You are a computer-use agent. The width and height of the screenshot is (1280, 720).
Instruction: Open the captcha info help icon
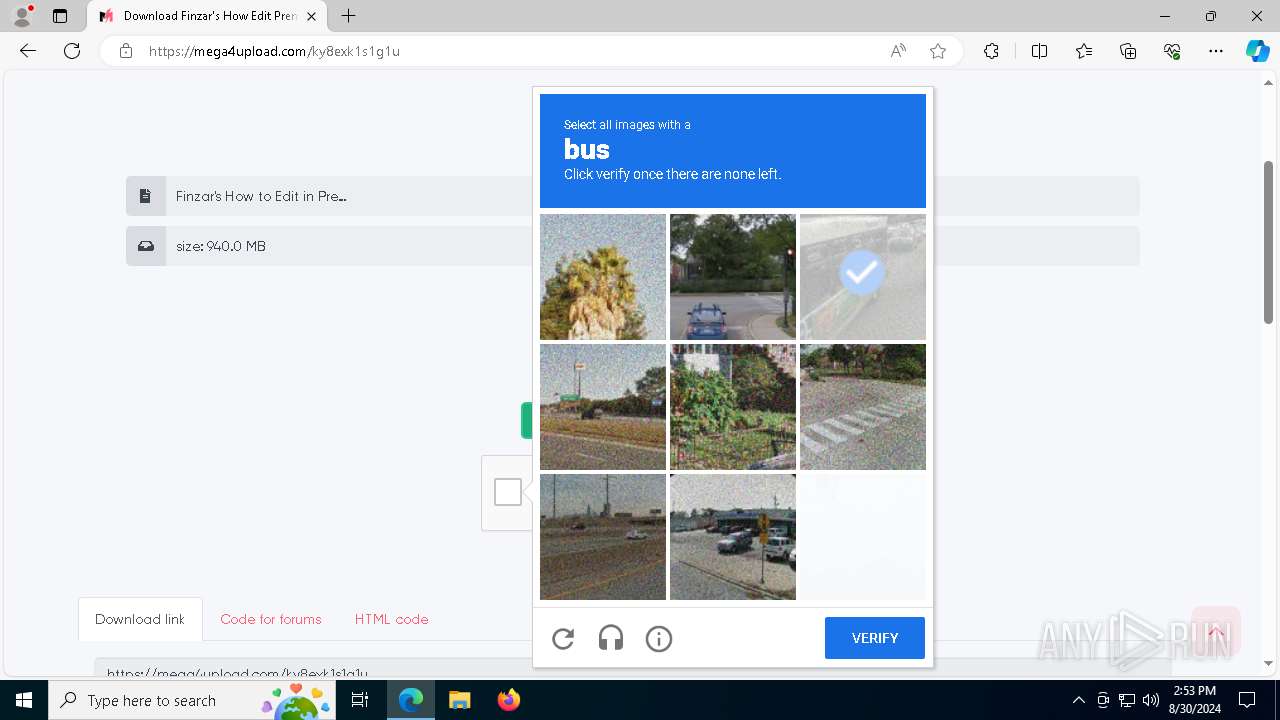coord(659,638)
